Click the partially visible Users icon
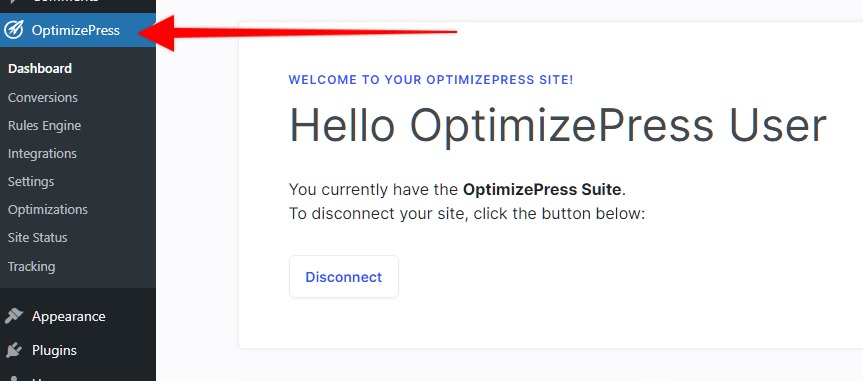The height and width of the screenshot is (381, 863). (x=14, y=379)
